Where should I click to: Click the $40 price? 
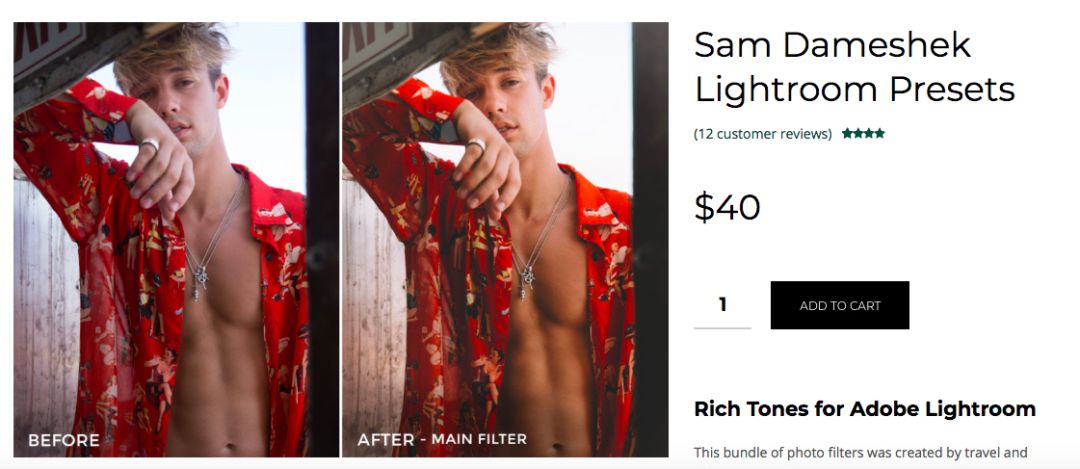click(727, 207)
